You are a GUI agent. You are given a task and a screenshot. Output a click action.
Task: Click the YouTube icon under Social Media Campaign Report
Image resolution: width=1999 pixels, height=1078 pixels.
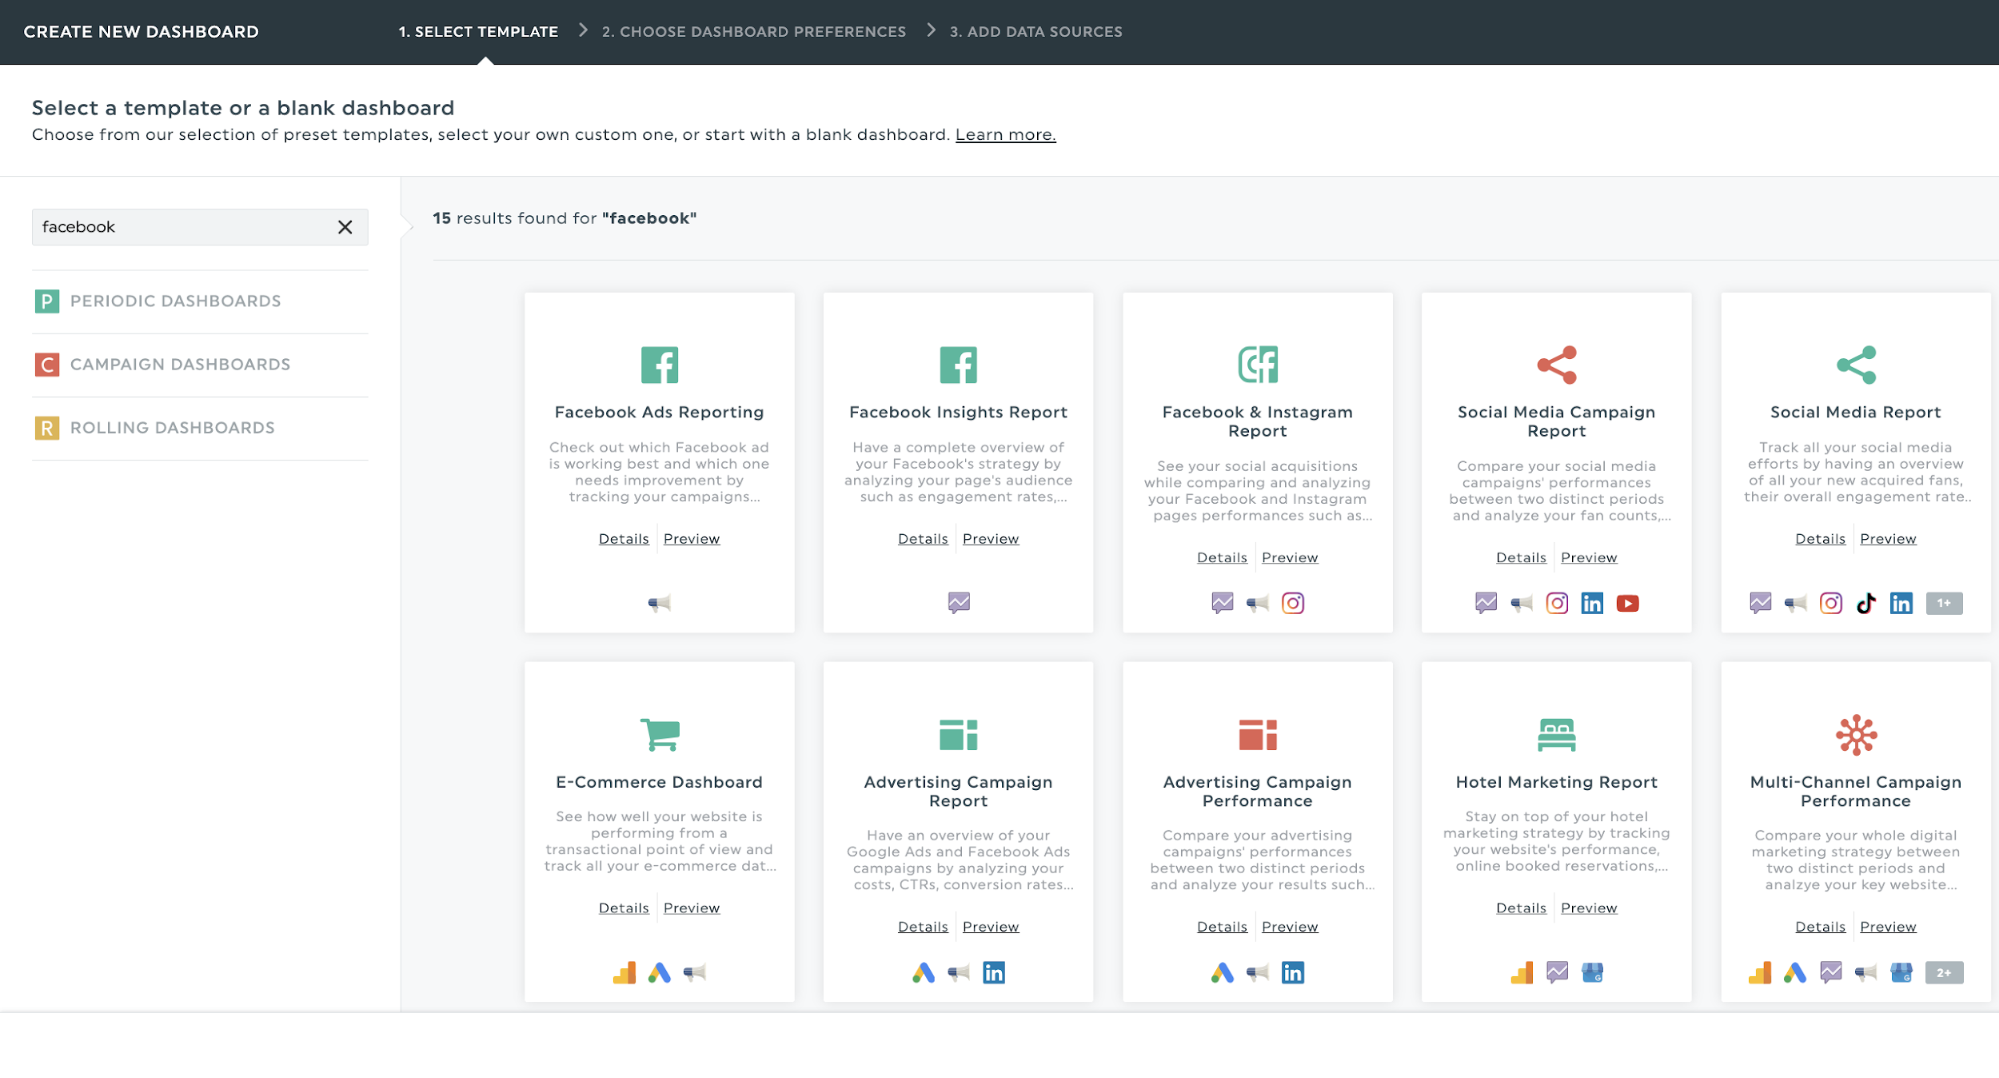point(1628,603)
